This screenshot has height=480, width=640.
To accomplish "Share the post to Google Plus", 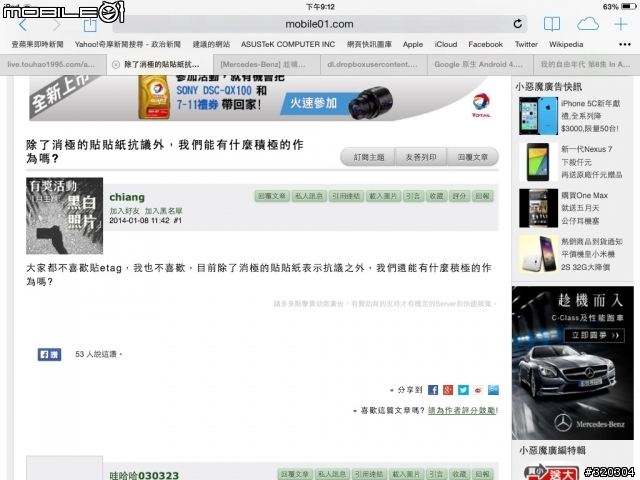I will [448, 390].
